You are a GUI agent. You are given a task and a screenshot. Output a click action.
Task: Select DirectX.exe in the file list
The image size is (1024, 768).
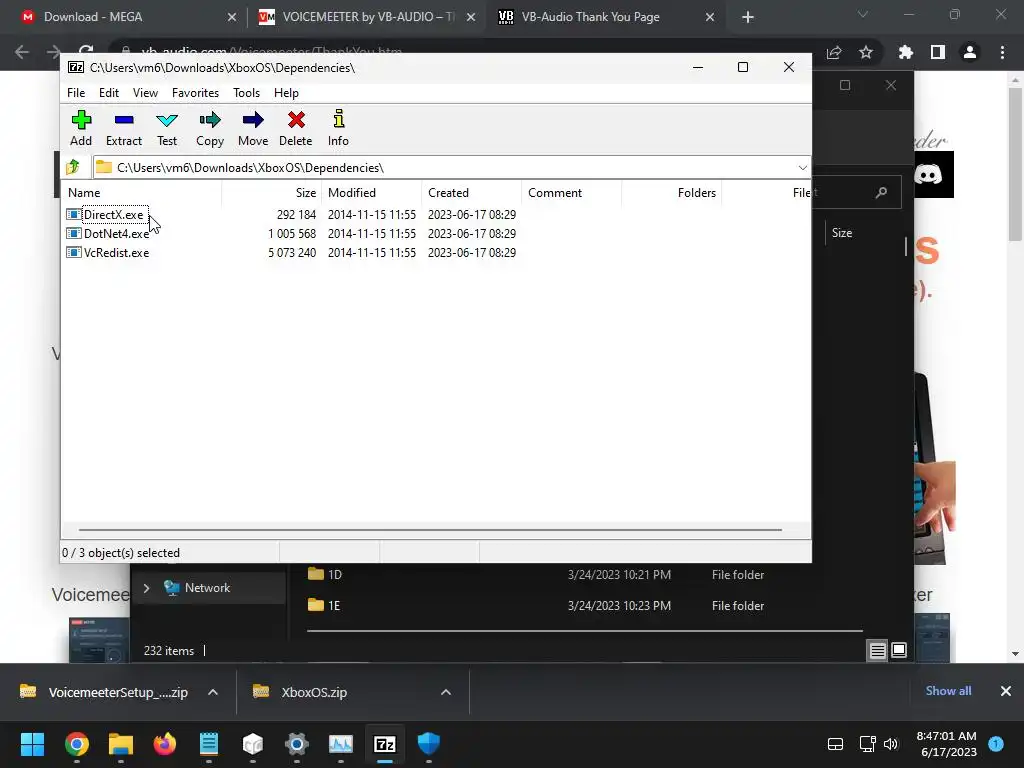[x=113, y=214]
